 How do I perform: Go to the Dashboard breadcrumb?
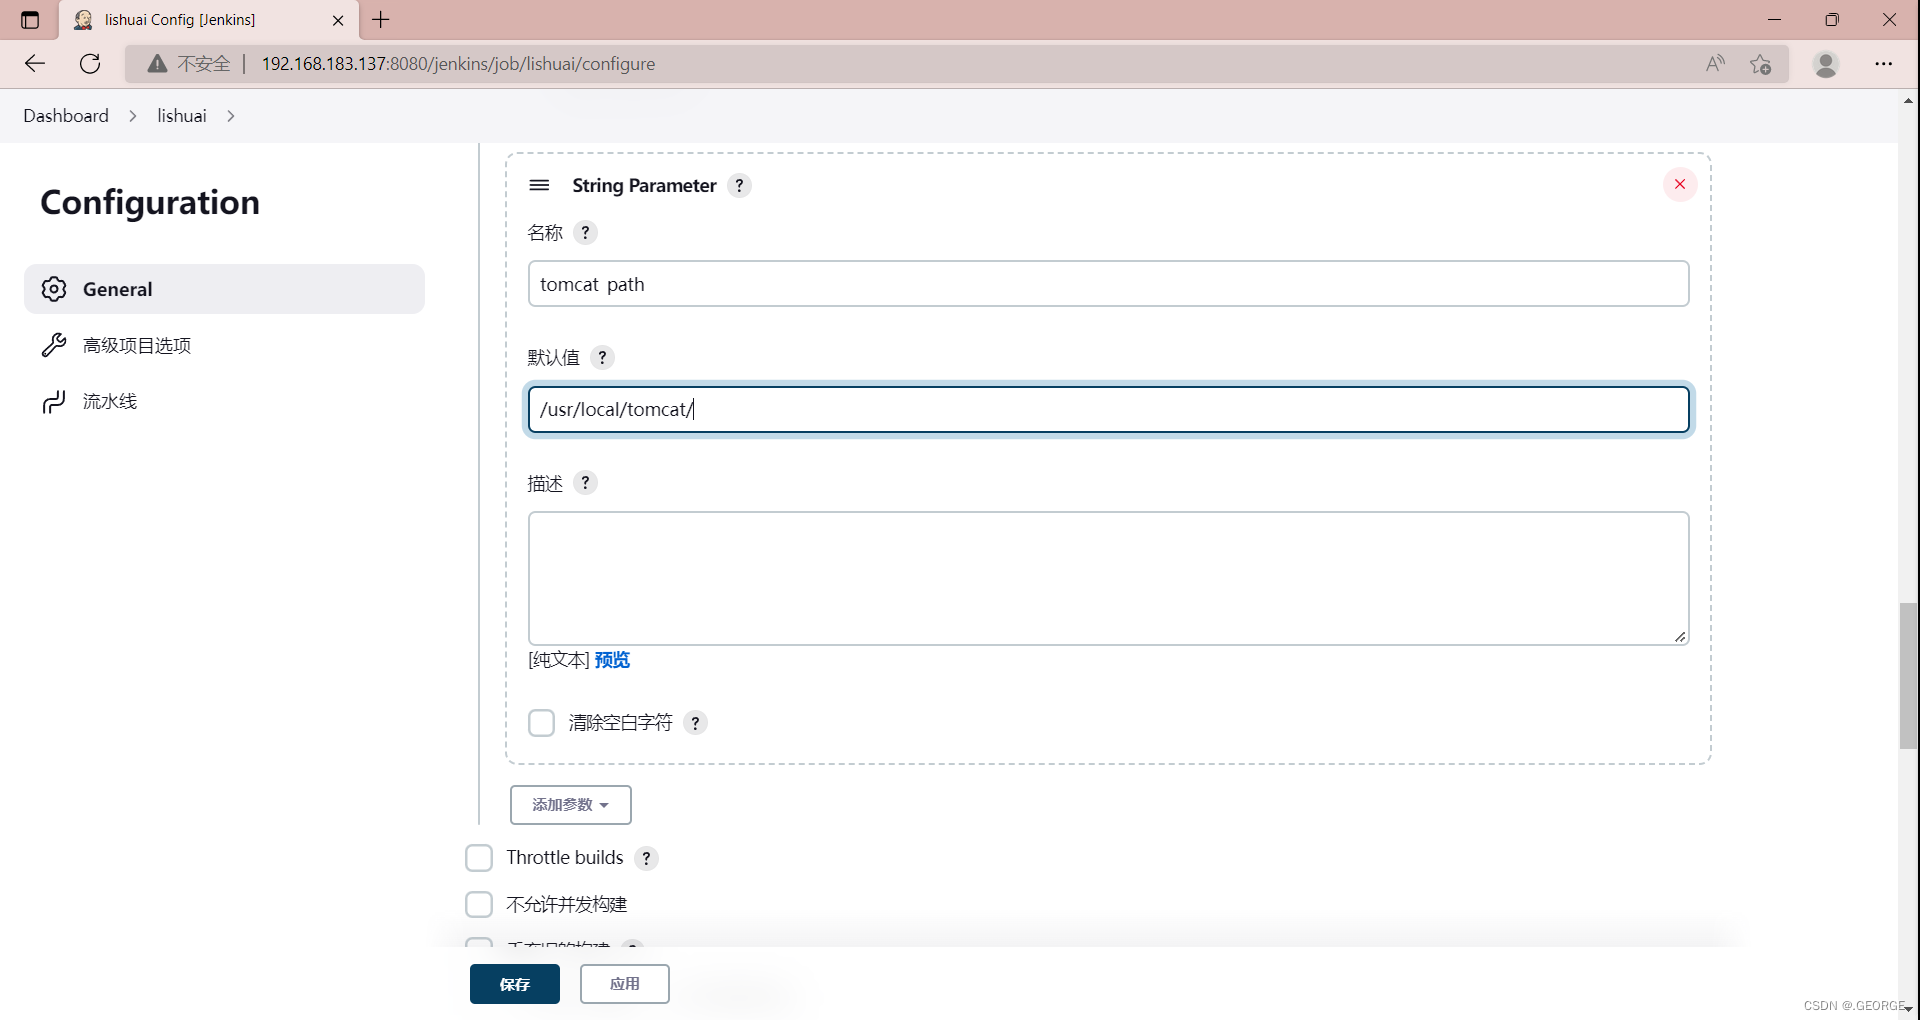(66, 116)
